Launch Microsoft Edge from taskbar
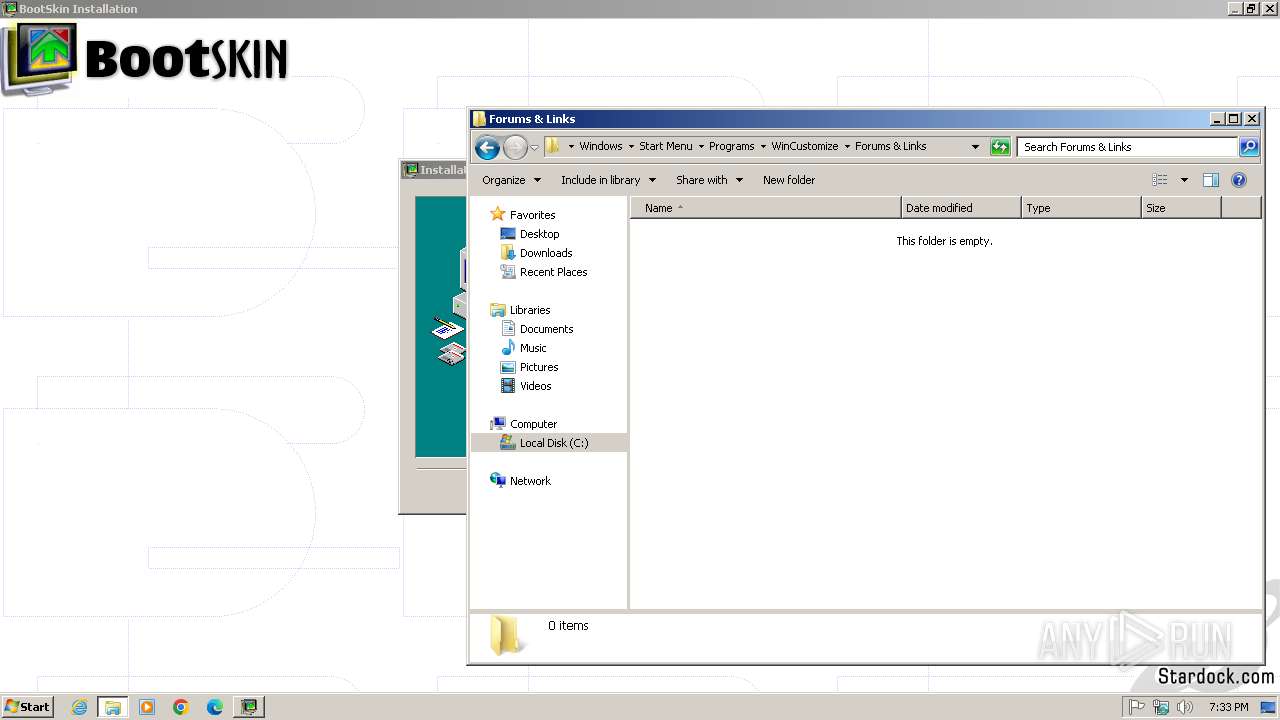Image resolution: width=1280 pixels, height=720 pixels. 215,707
